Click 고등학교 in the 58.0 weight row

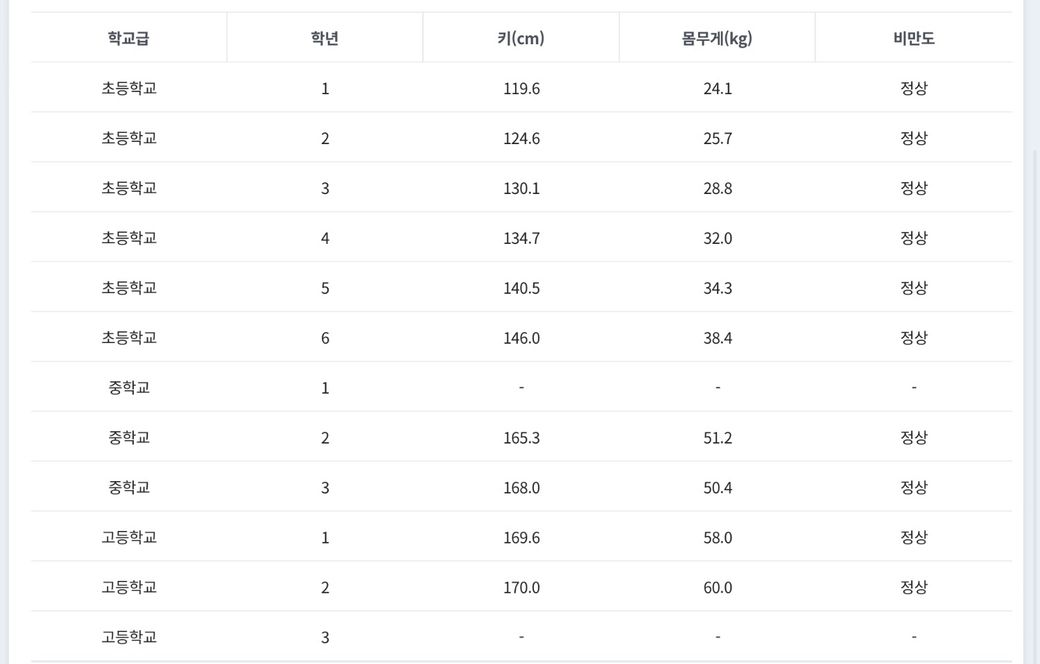coord(129,538)
